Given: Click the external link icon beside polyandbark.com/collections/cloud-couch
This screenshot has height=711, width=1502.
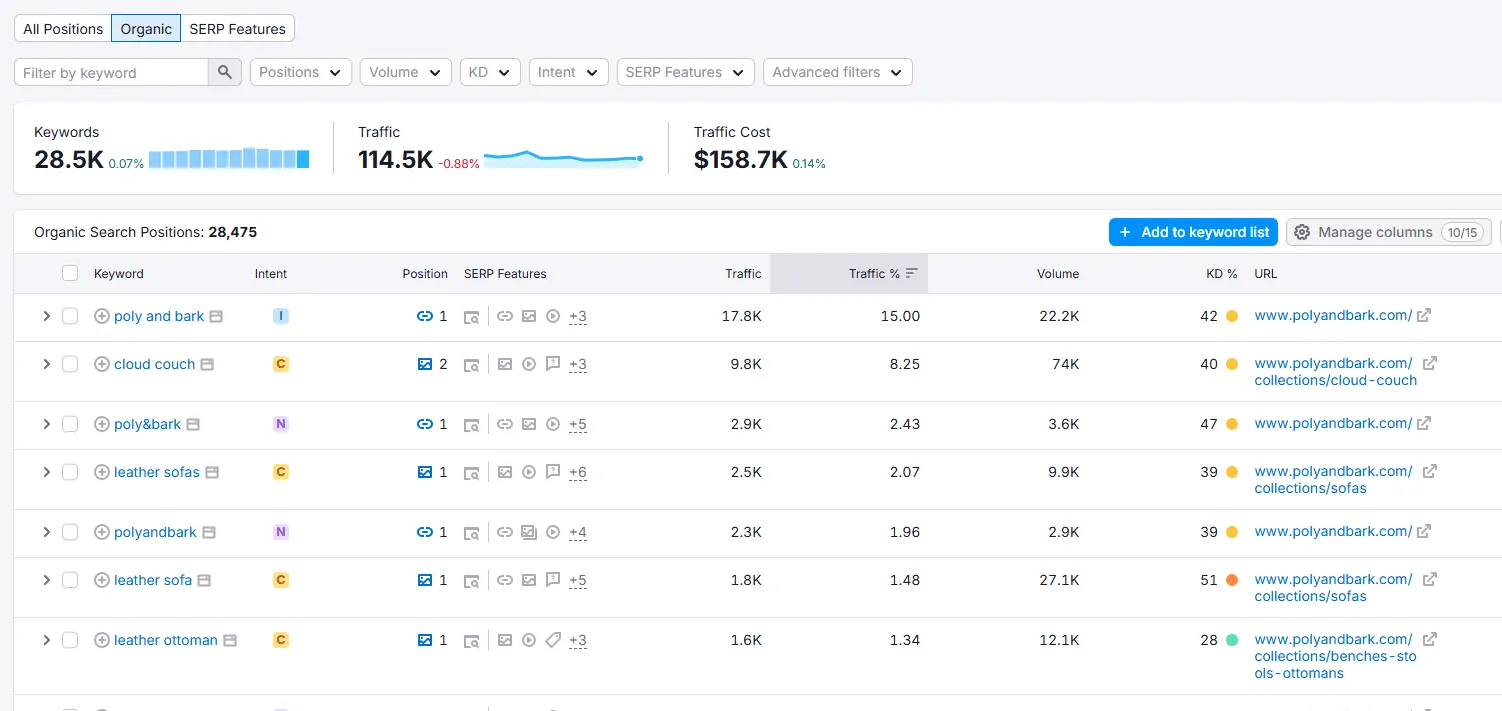Looking at the screenshot, I should pos(1429,363).
